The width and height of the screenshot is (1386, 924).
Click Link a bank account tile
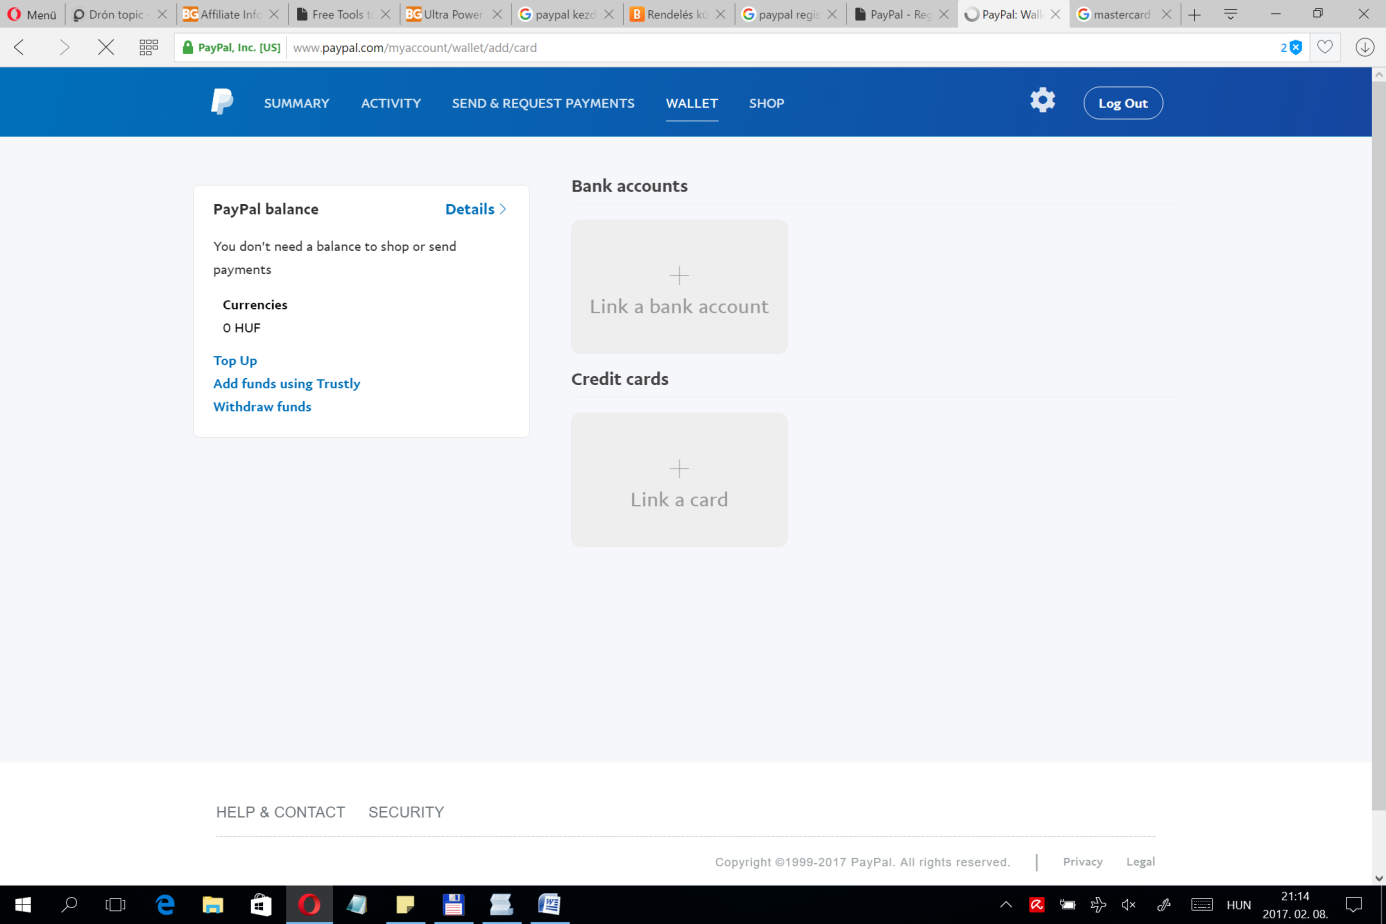679,286
